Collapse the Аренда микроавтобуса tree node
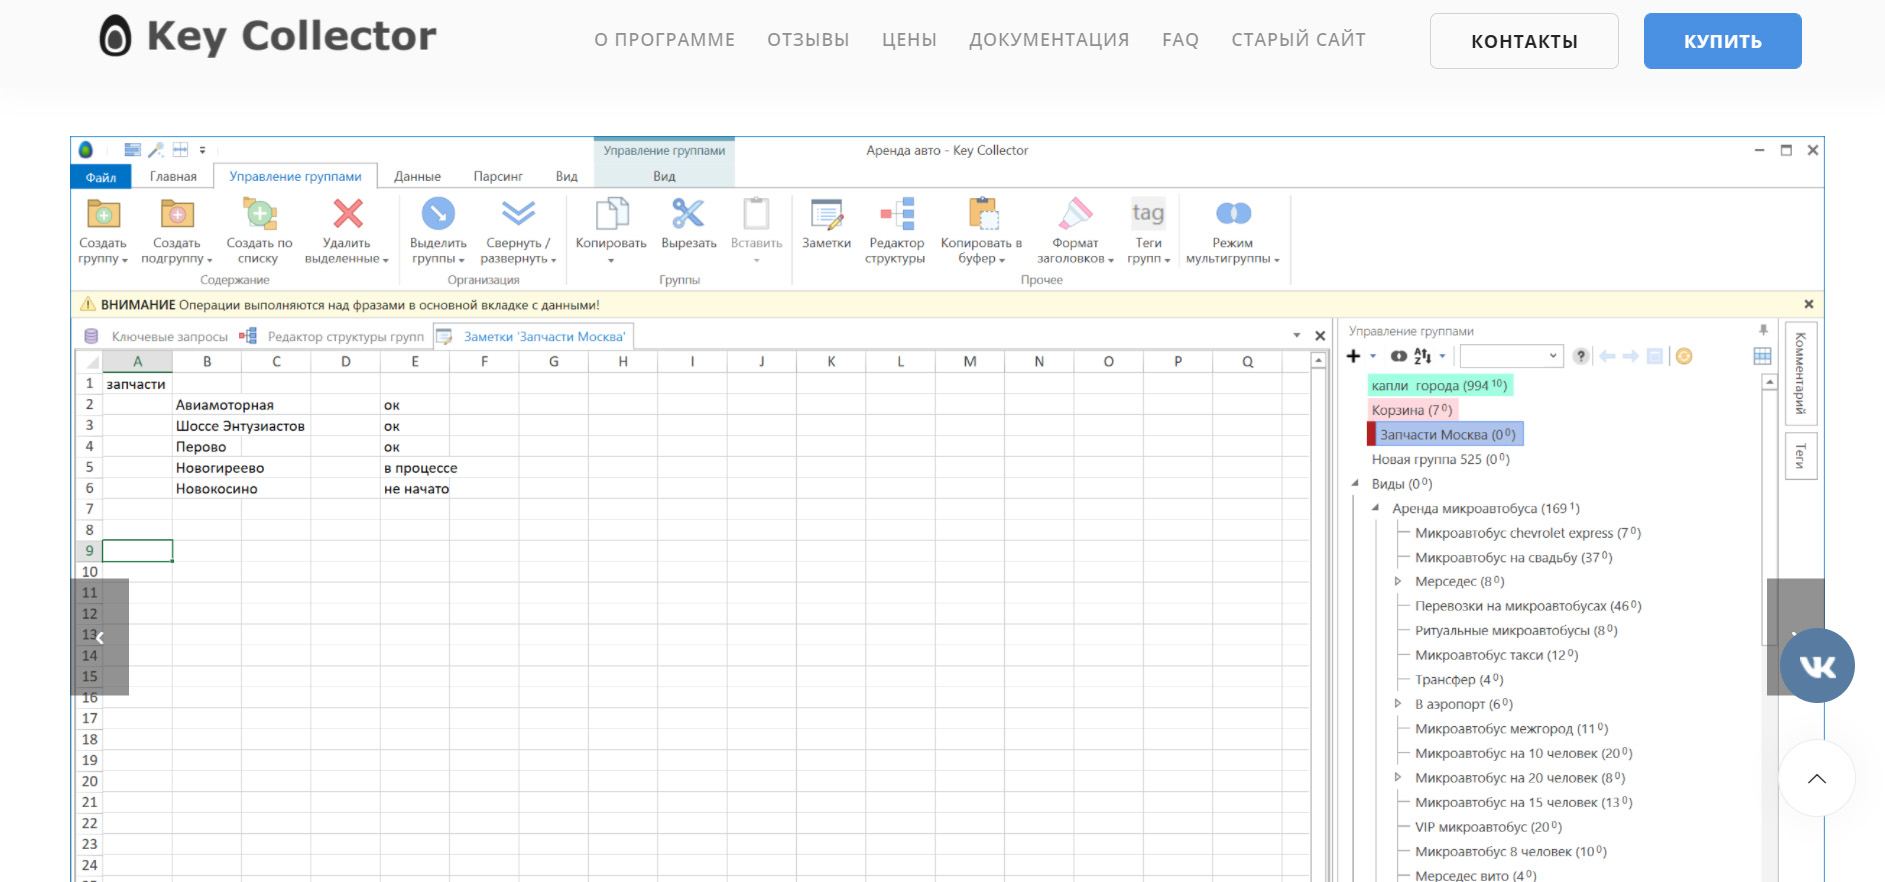 1376,509
